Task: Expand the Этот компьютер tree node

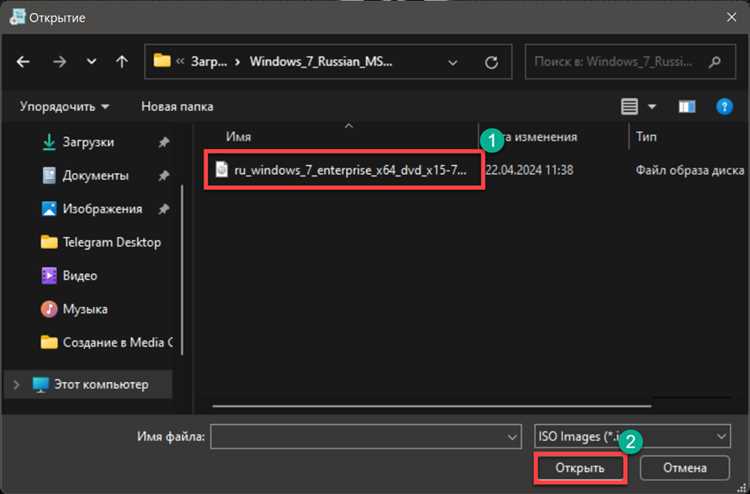Action: 17,384
